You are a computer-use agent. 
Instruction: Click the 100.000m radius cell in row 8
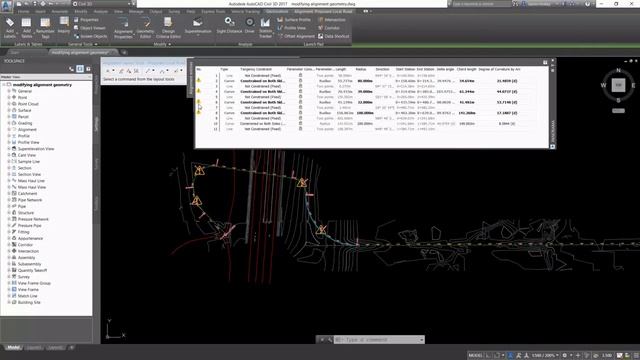pos(364,113)
